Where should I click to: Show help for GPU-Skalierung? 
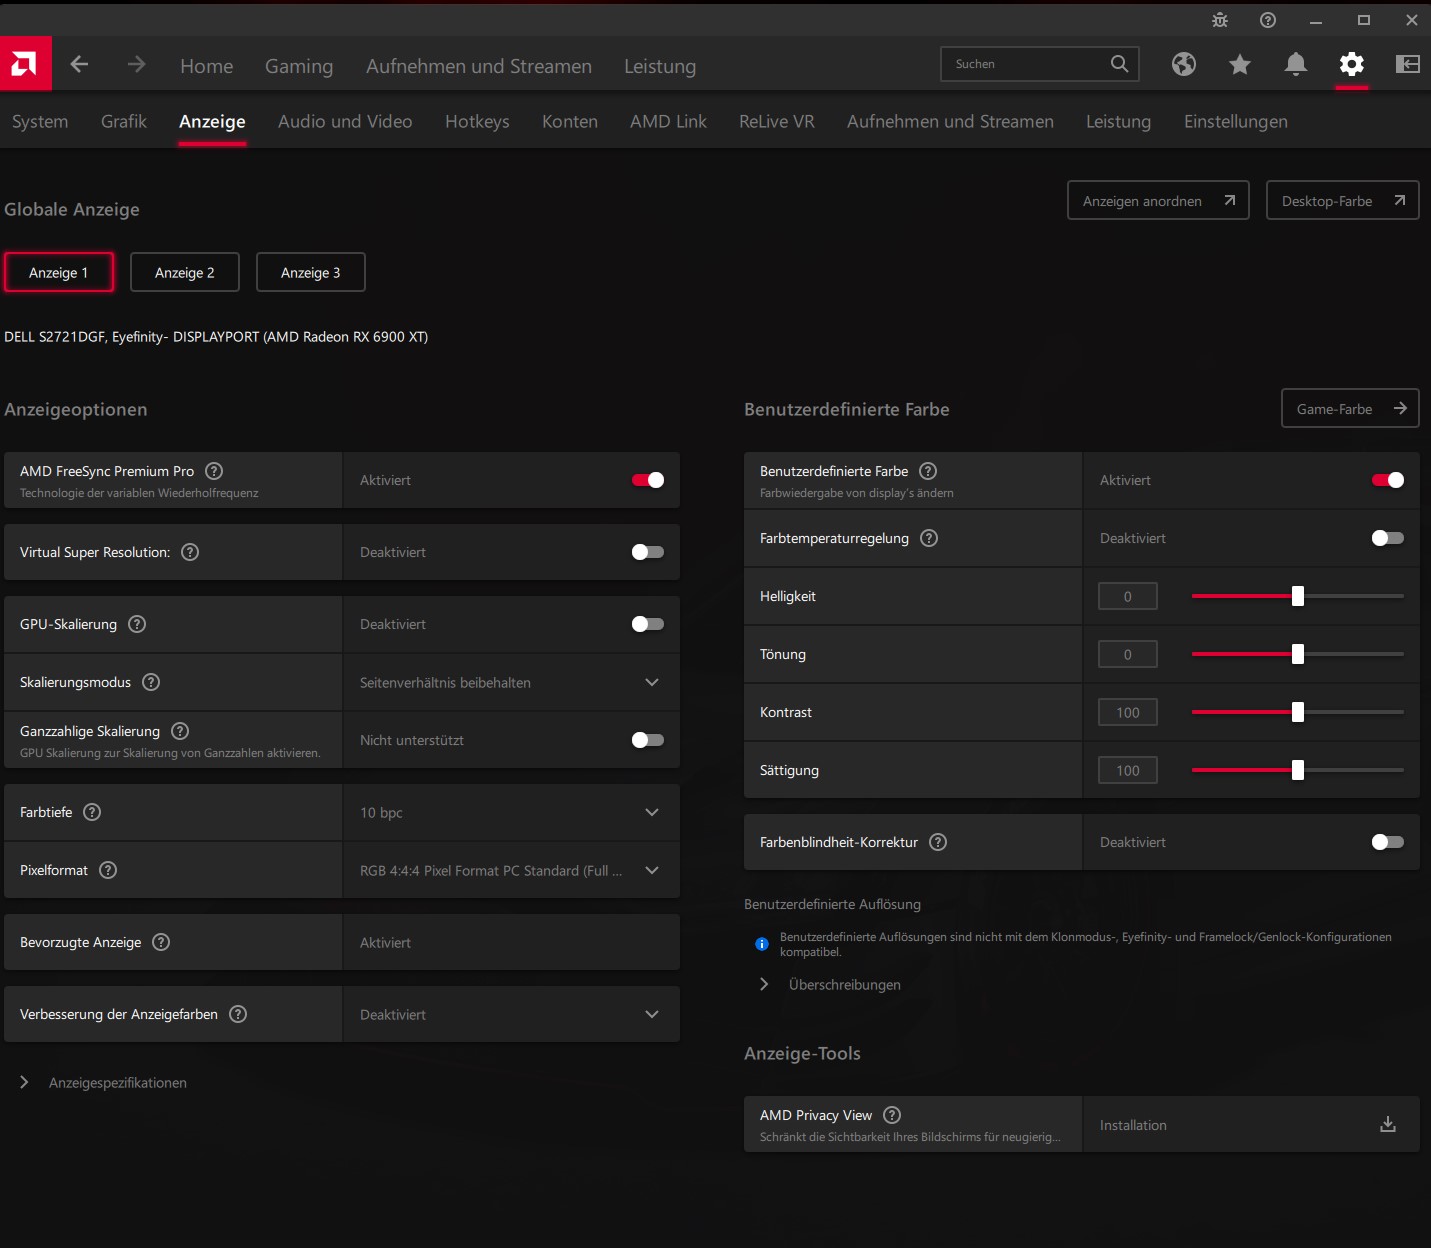tap(137, 624)
